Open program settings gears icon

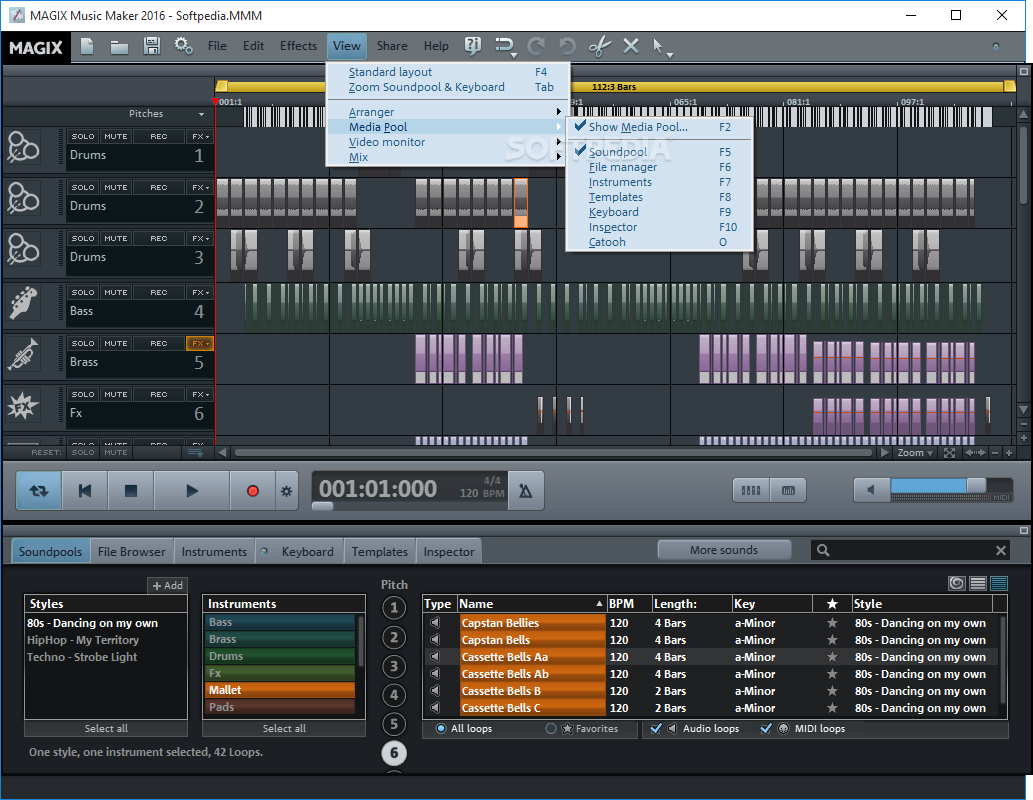click(x=183, y=46)
